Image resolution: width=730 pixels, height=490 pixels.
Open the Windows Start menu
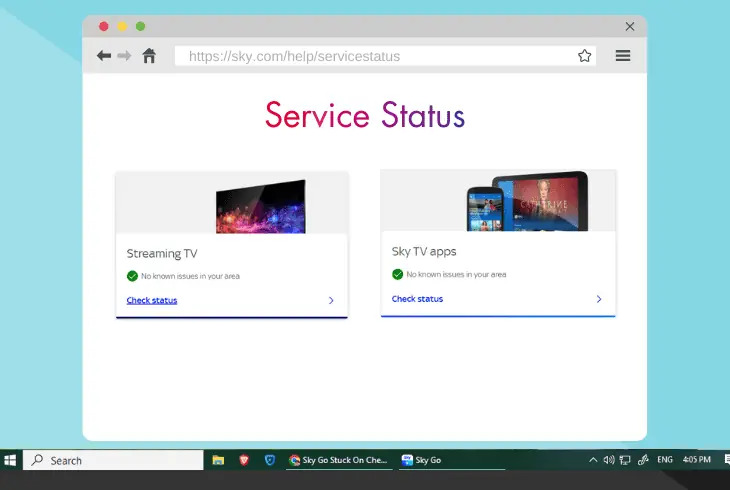10,460
